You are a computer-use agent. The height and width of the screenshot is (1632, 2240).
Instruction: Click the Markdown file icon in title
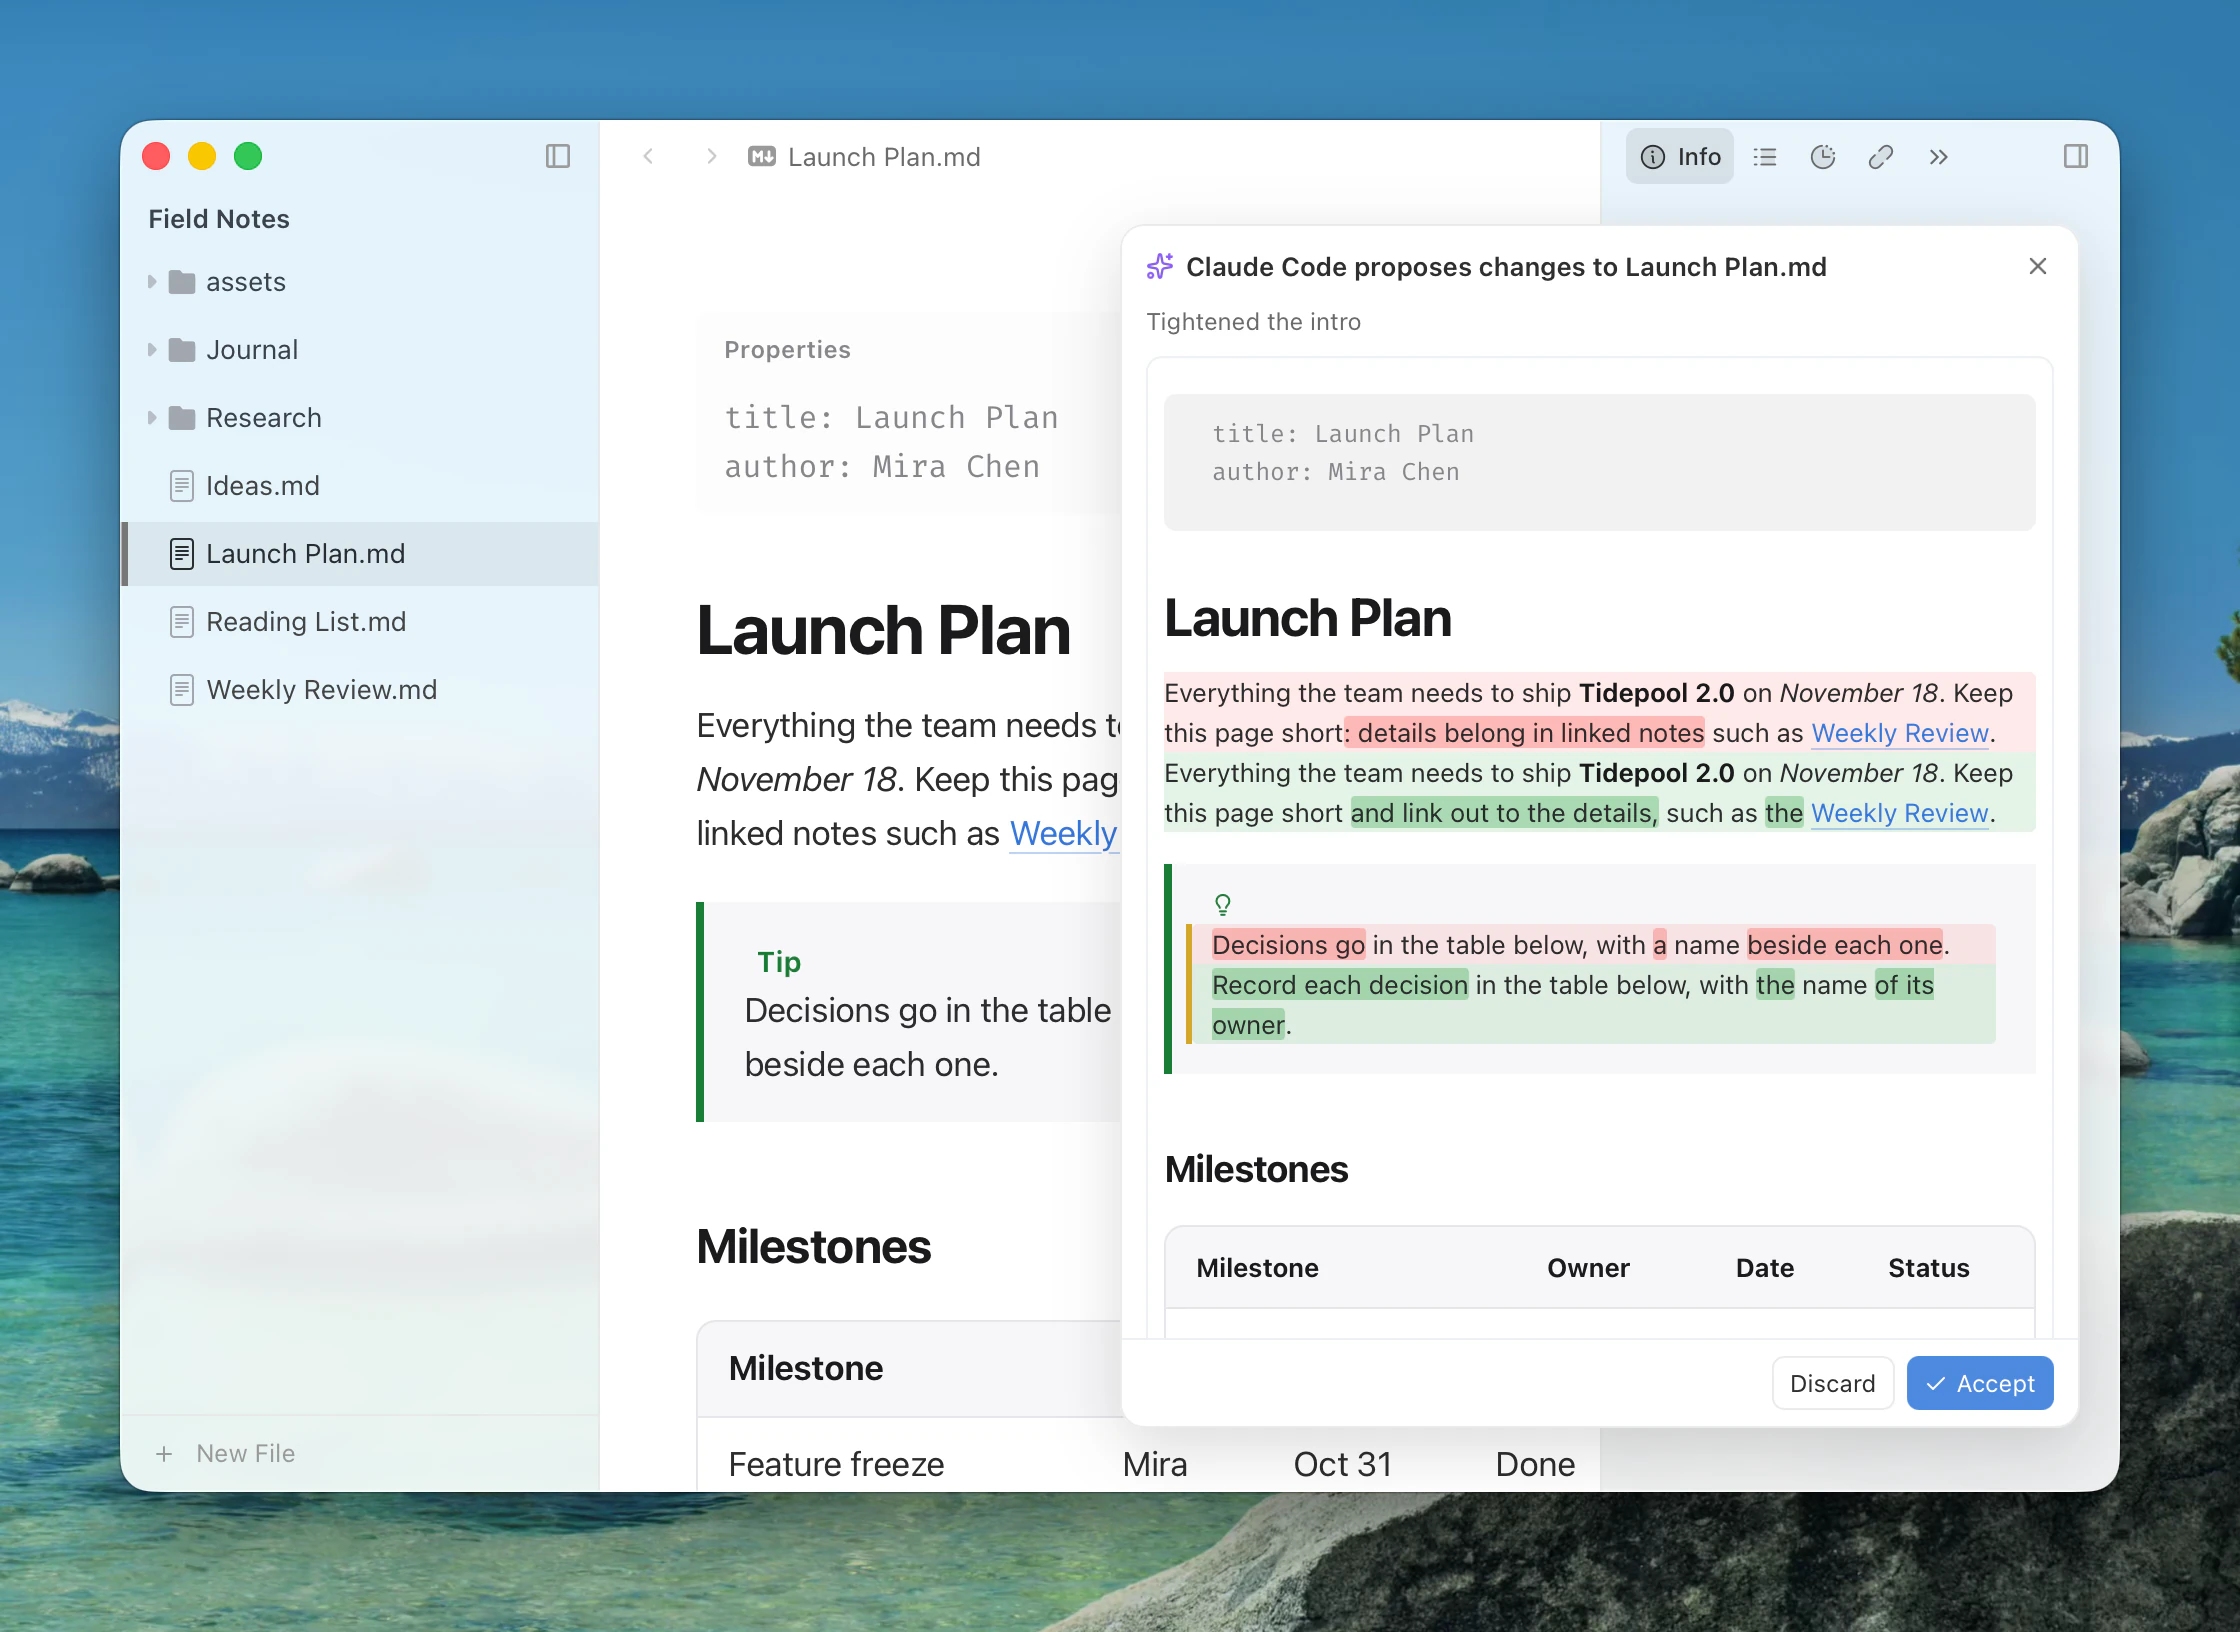click(x=762, y=156)
